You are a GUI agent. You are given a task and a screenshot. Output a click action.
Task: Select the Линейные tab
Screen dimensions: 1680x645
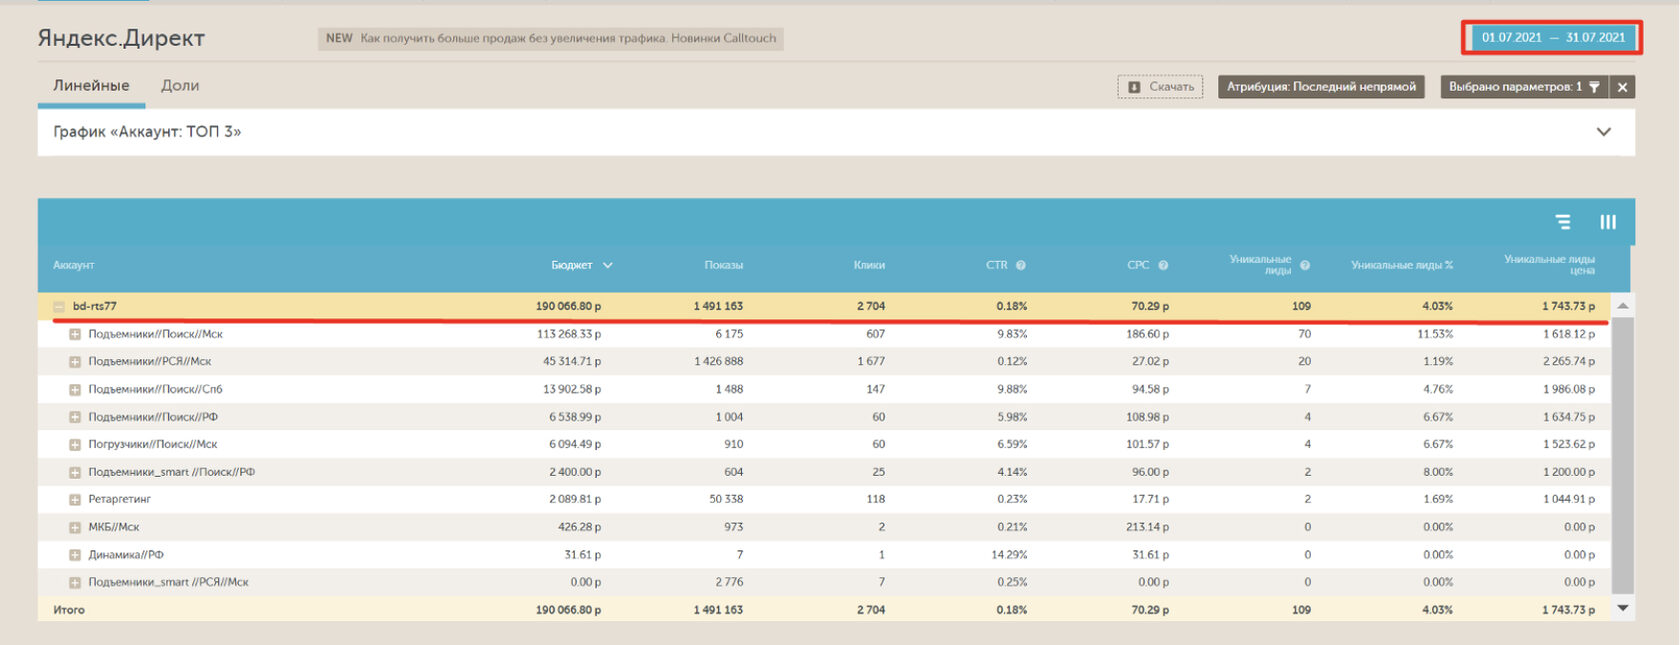click(91, 86)
